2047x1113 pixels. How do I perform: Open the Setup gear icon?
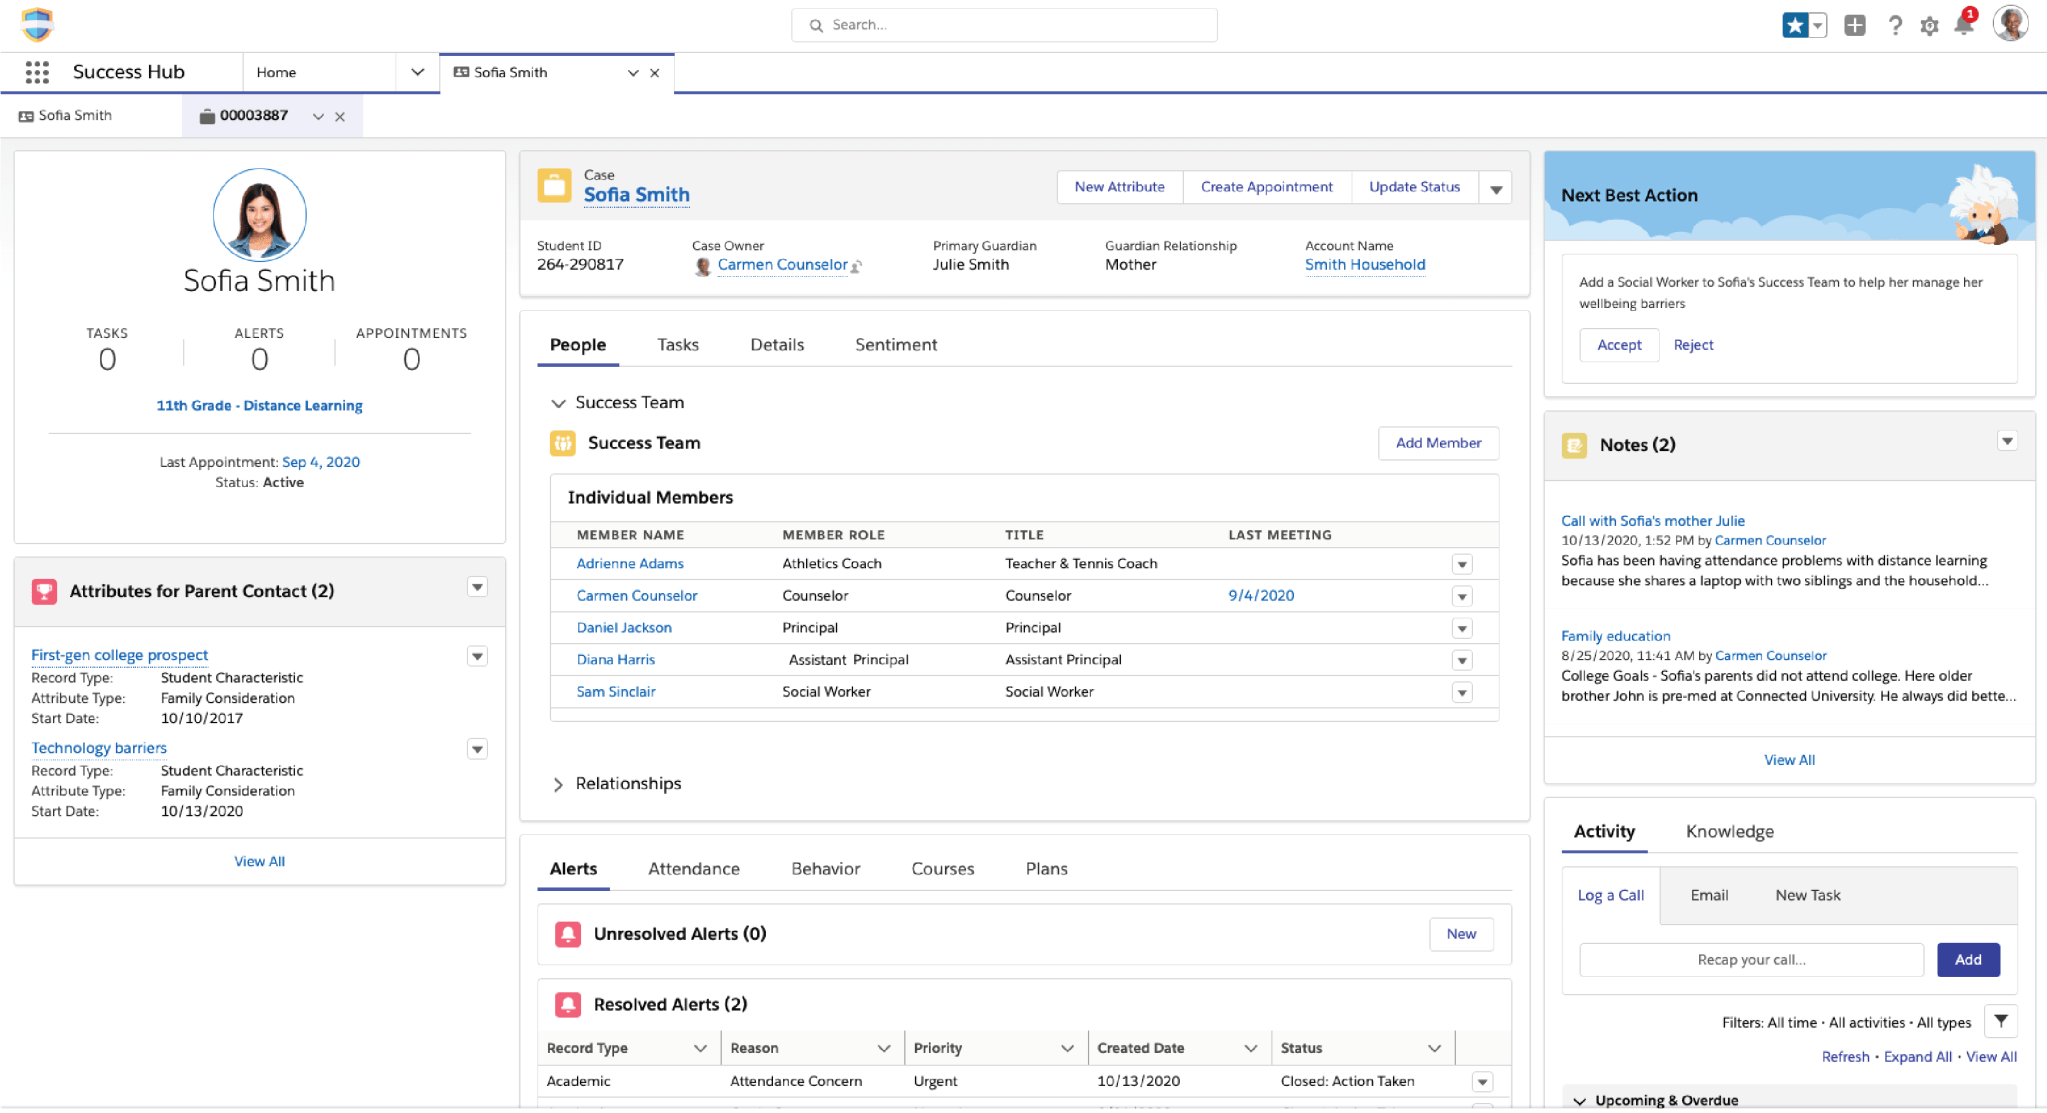click(1929, 26)
